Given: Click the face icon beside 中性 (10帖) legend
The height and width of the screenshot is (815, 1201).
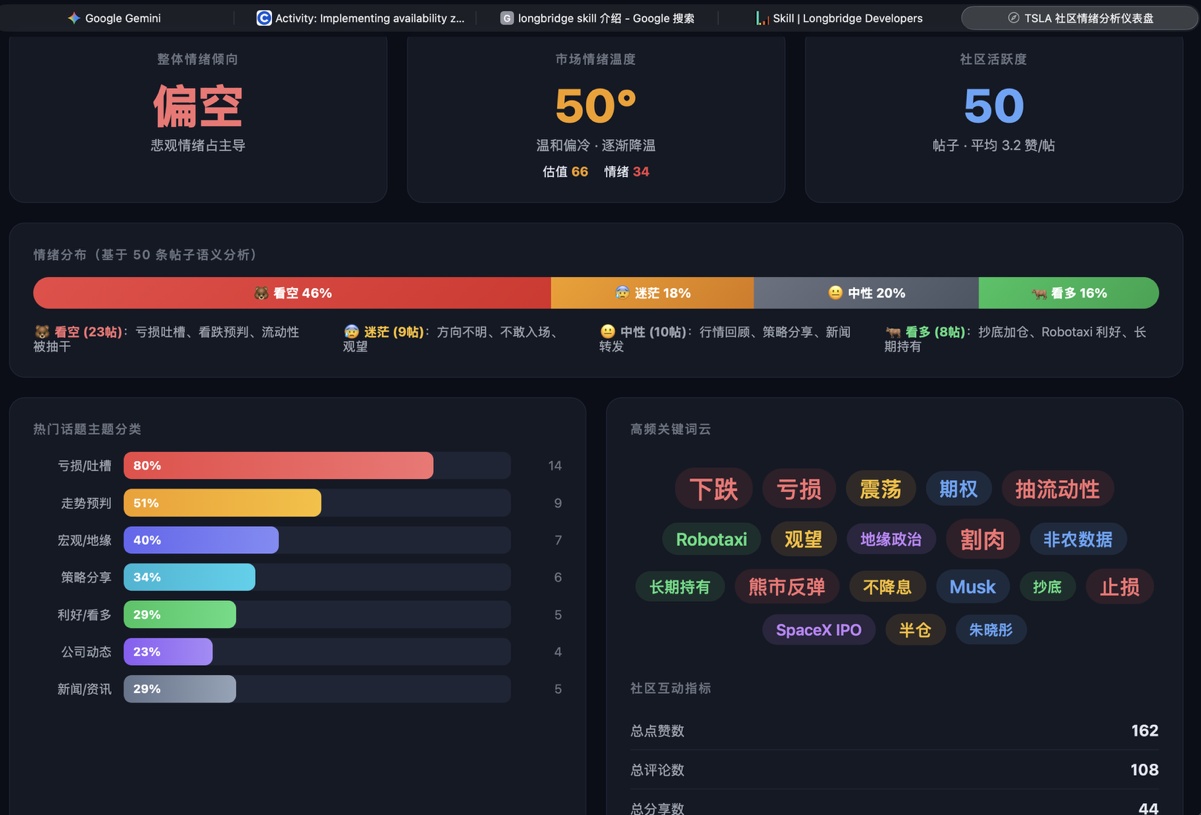Looking at the screenshot, I should click(x=608, y=332).
